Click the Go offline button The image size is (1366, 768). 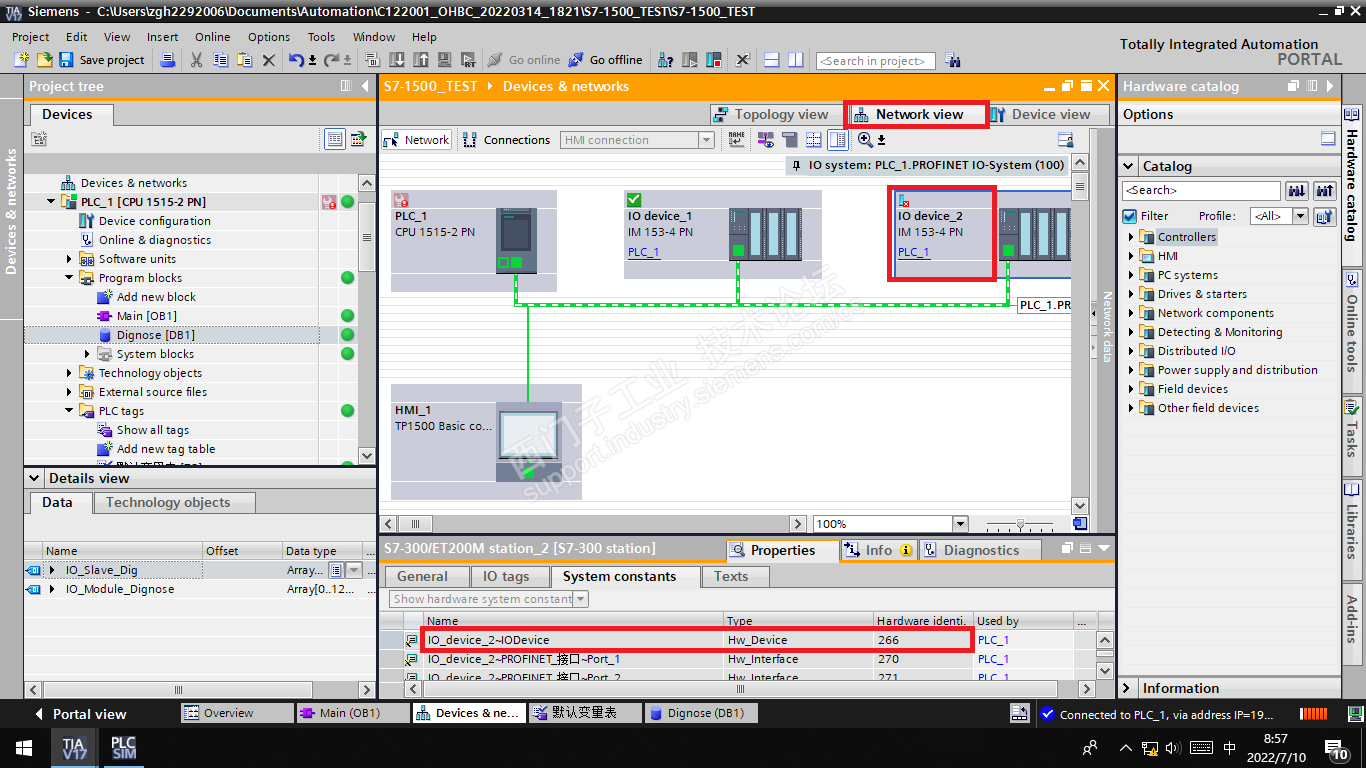tap(605, 60)
